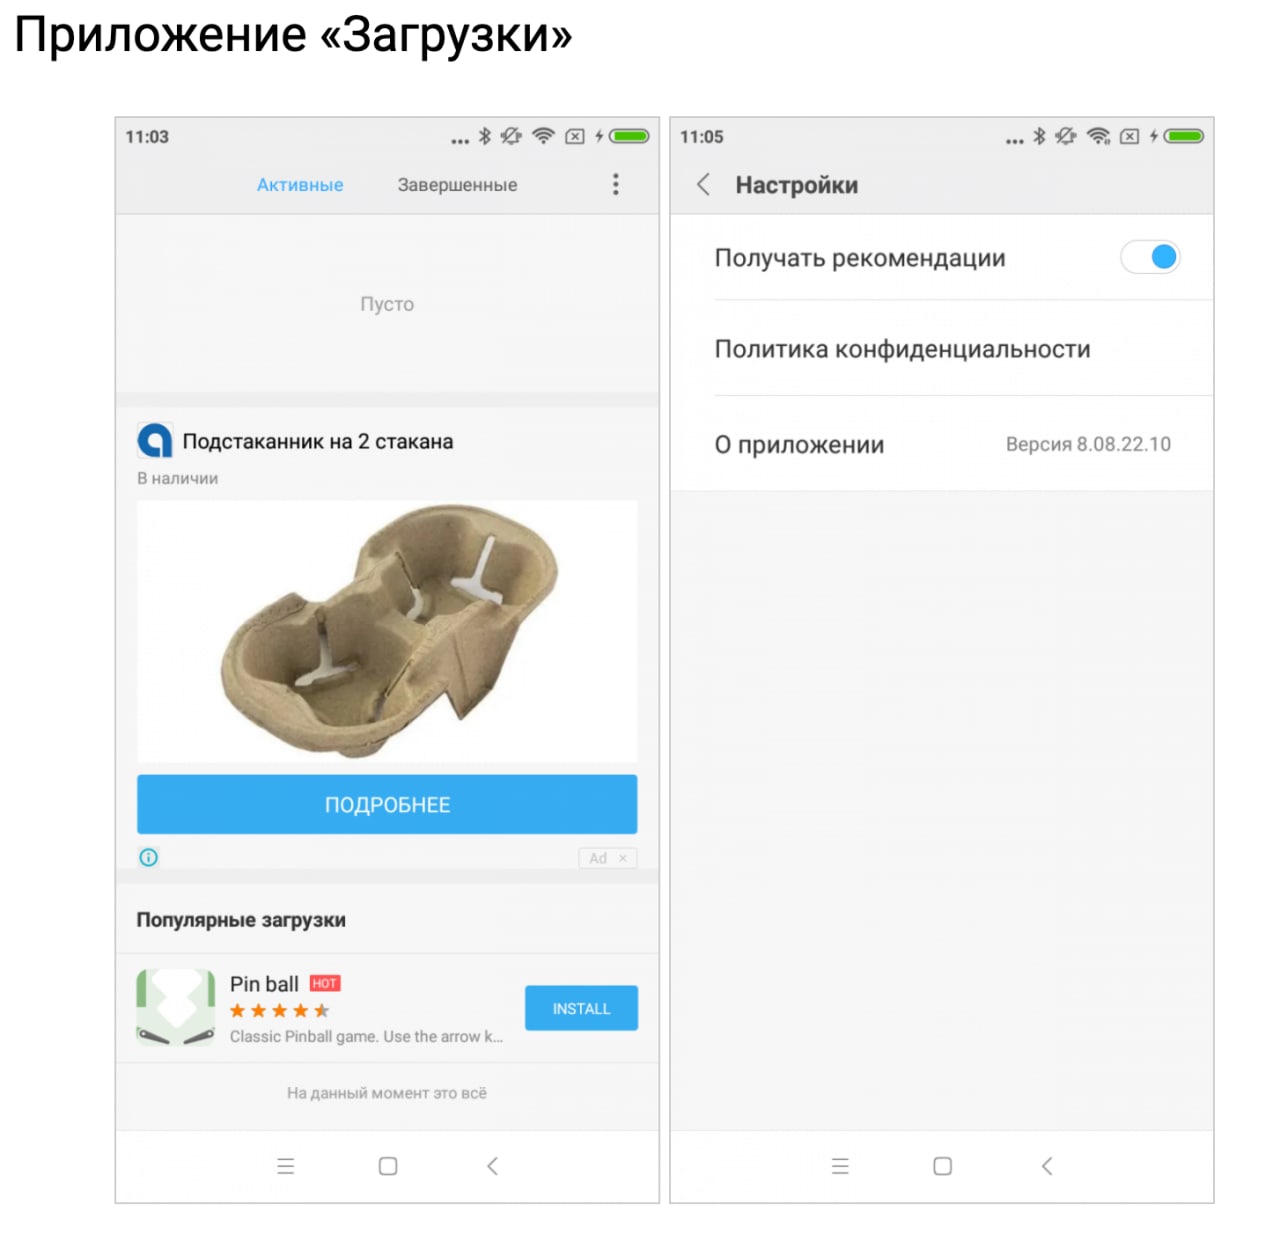Tap right phone's recent apps menu icon
1280x1234 pixels.
(x=840, y=1166)
